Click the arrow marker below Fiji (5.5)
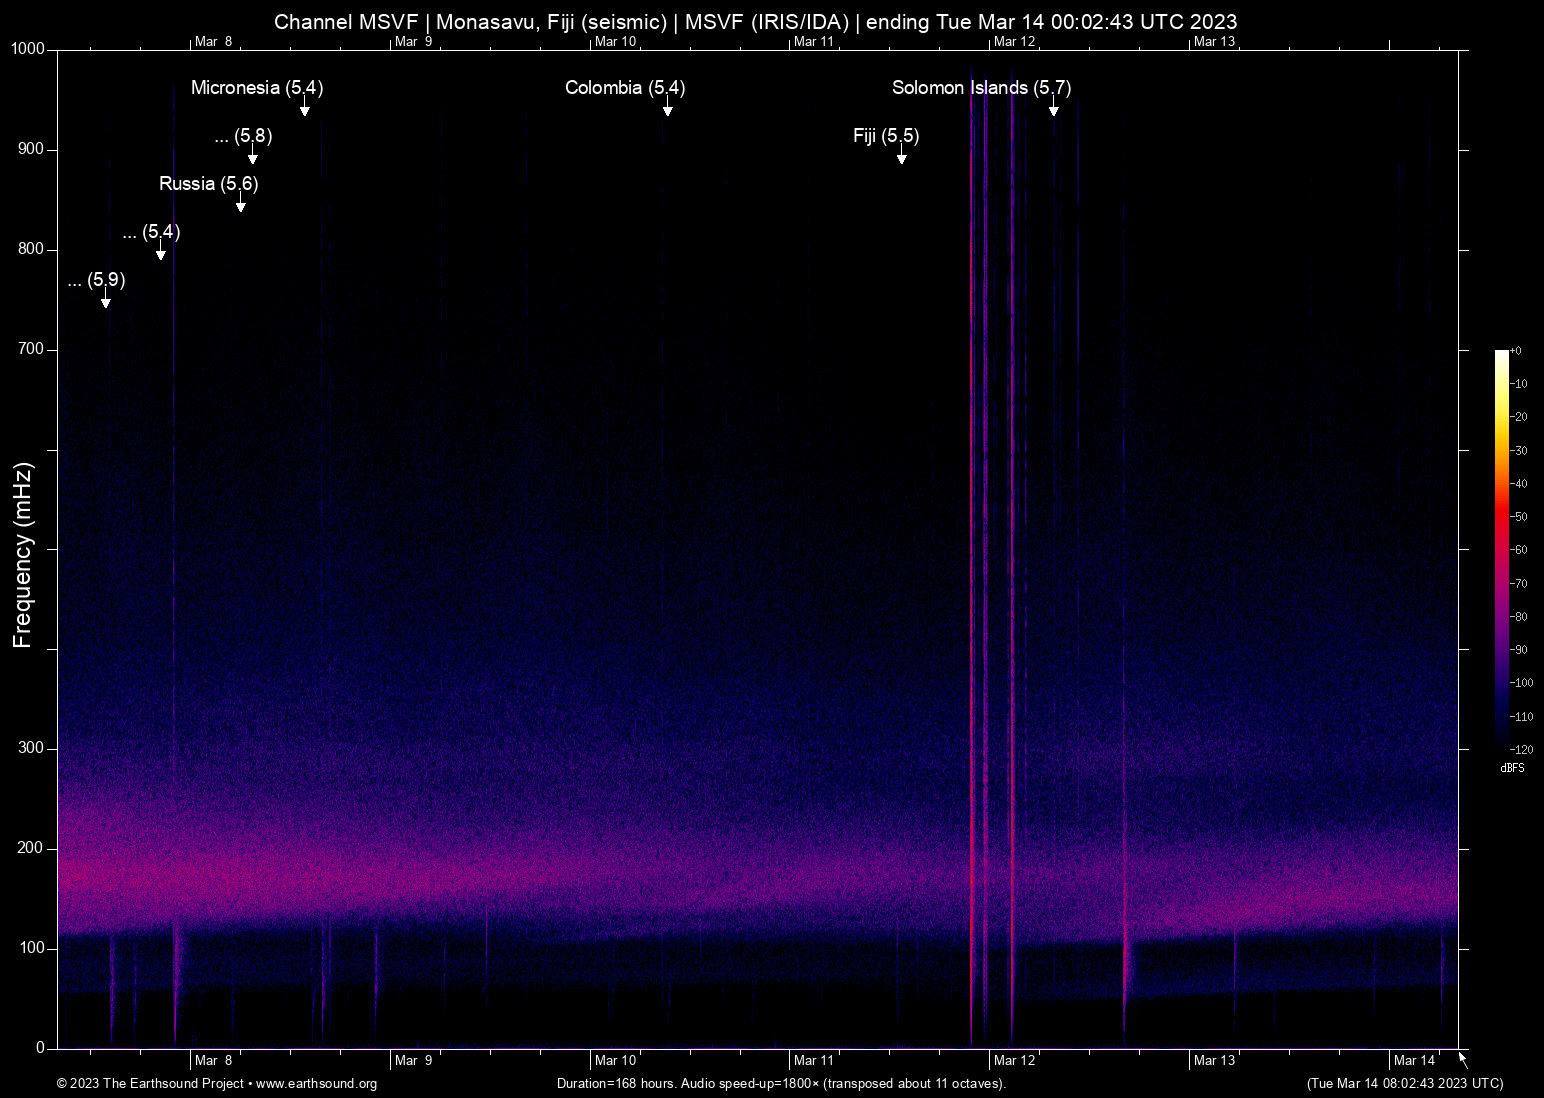Screen dimensions: 1544x1098 (x=901, y=157)
